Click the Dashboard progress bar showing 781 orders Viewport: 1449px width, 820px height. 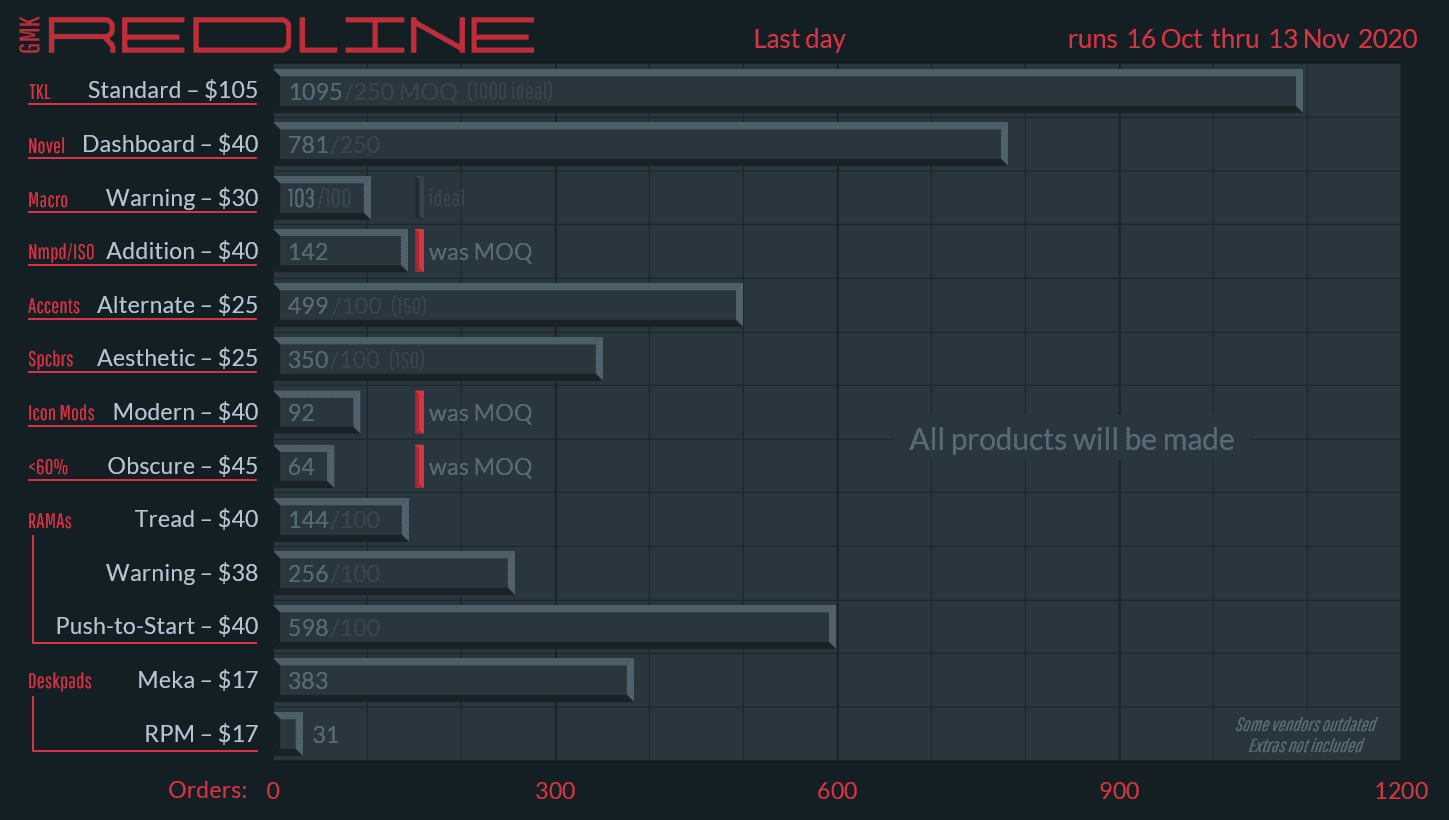pyautogui.click(x=640, y=144)
